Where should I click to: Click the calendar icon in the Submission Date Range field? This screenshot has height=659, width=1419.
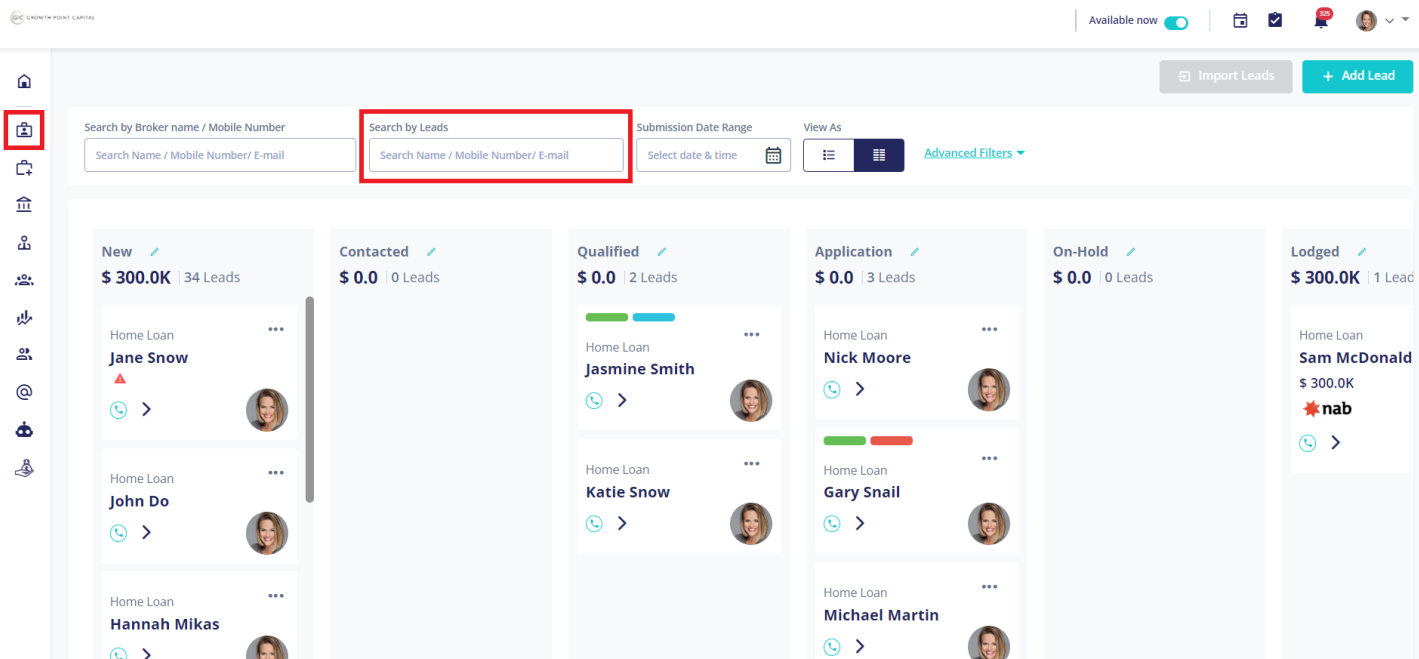pos(773,155)
